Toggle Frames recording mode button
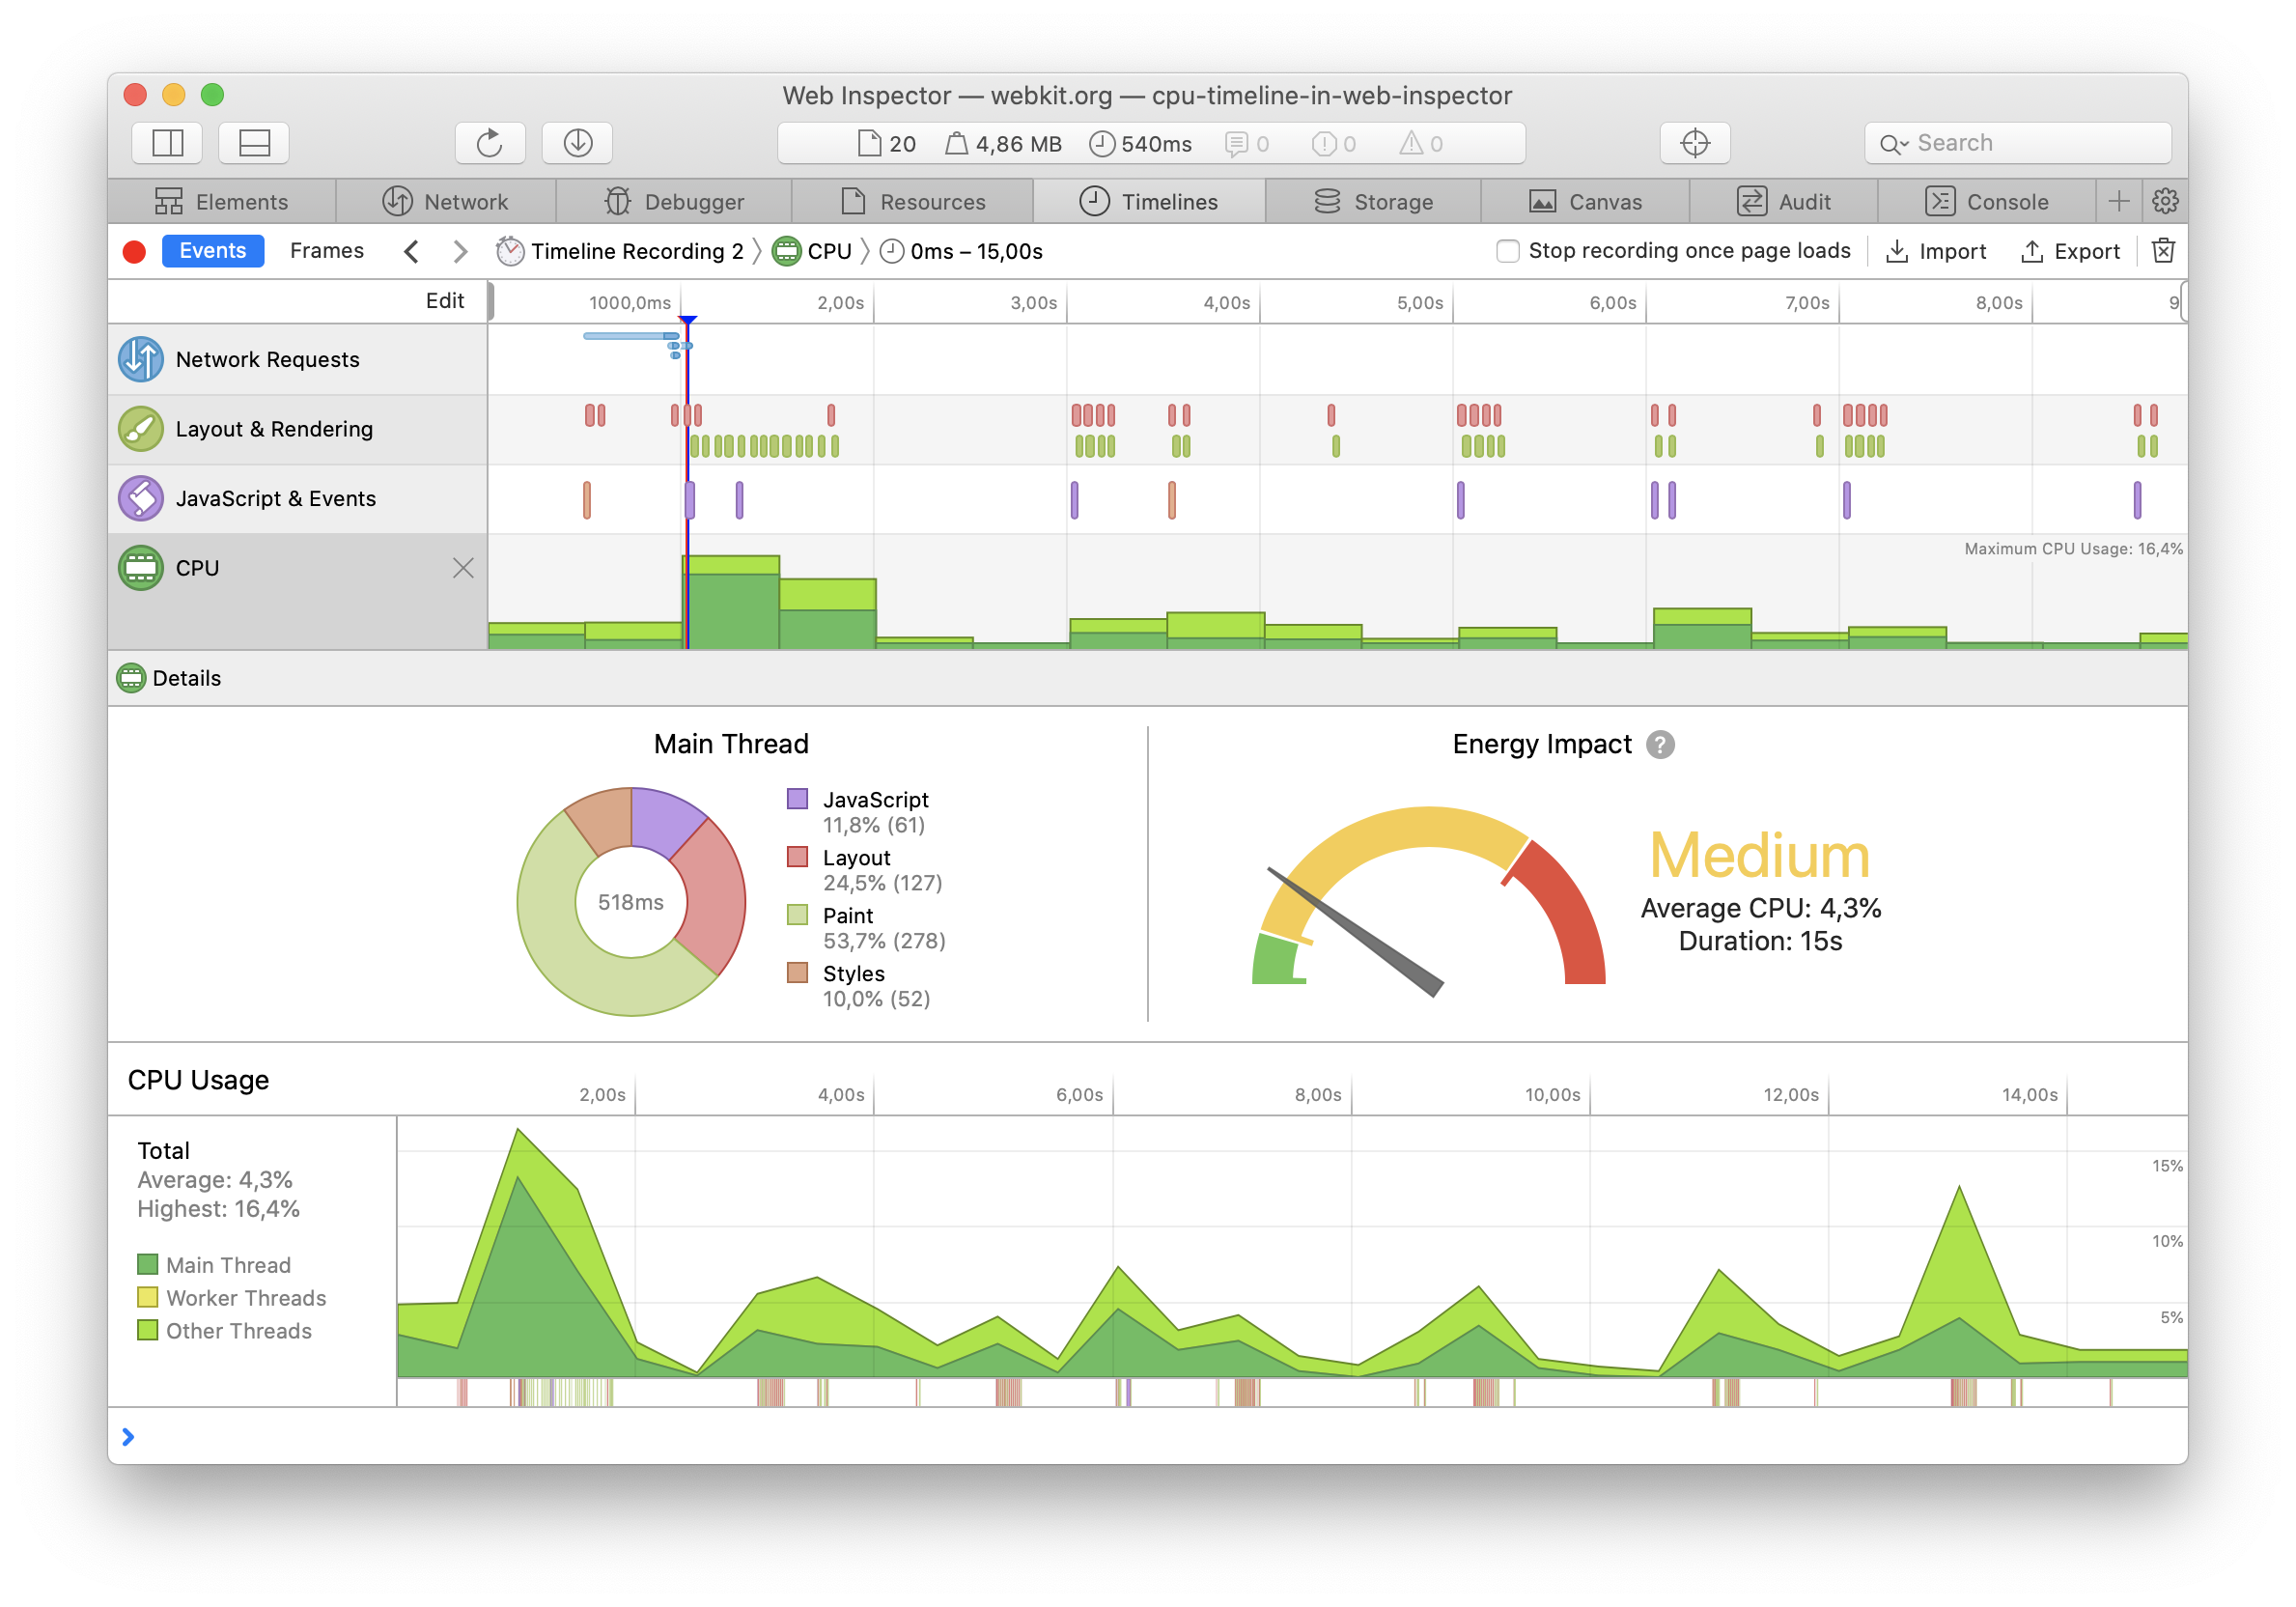2296x1607 pixels. click(x=328, y=249)
